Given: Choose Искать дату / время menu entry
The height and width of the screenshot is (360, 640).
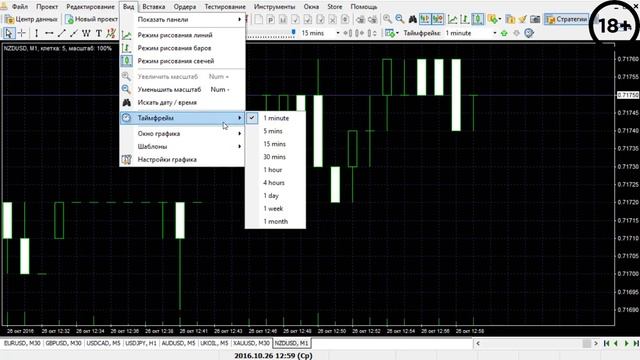Looking at the screenshot, I should (x=182, y=102).
